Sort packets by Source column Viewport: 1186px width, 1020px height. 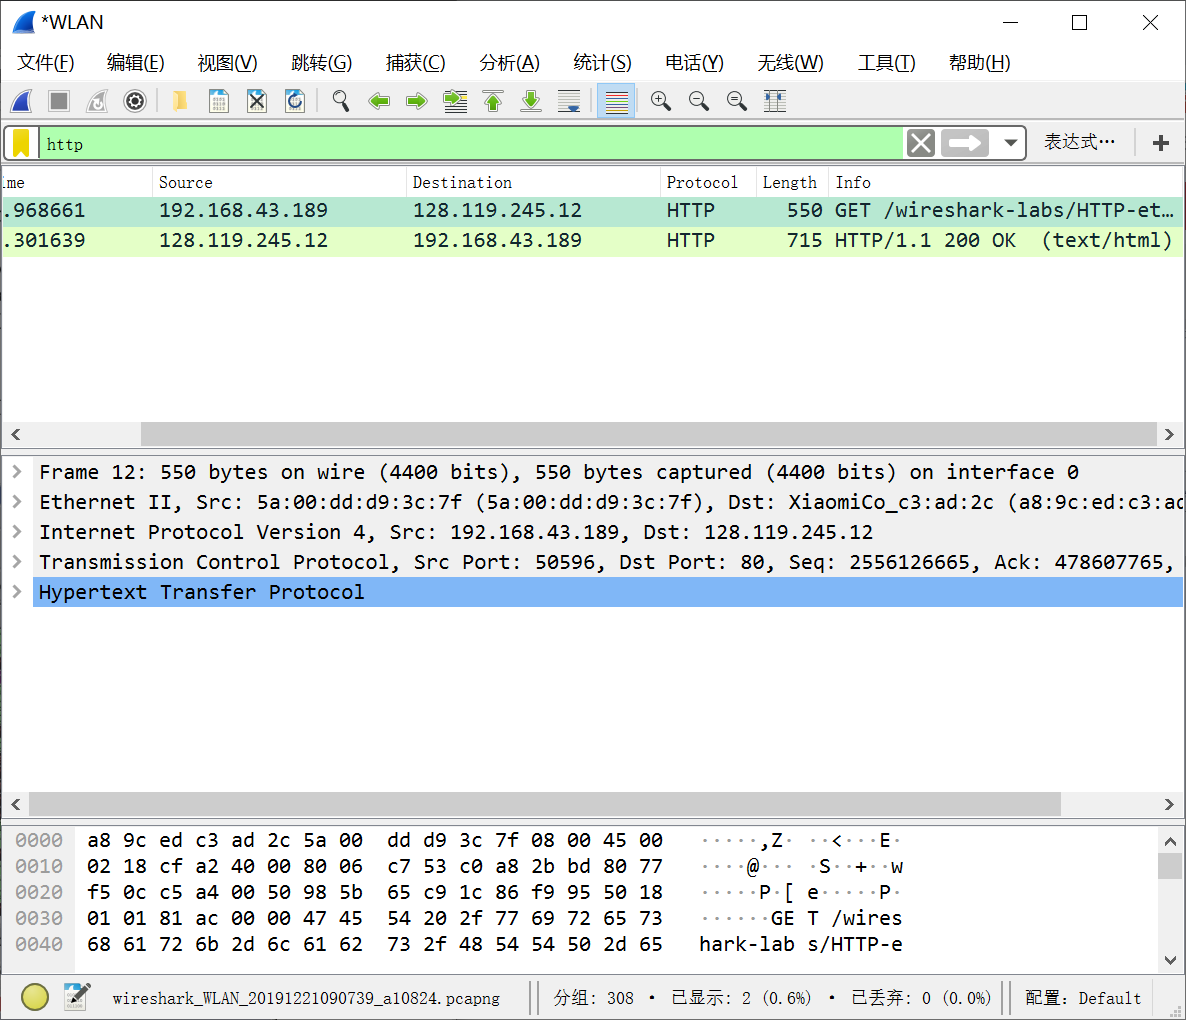click(279, 182)
